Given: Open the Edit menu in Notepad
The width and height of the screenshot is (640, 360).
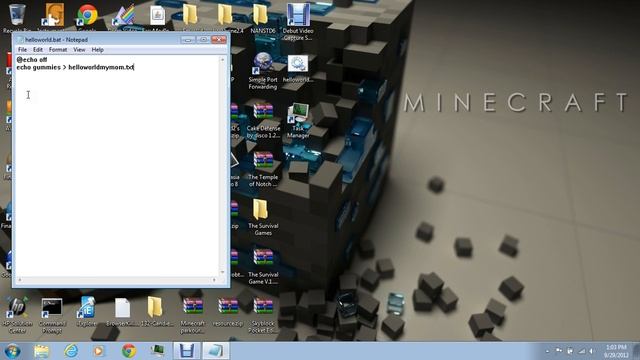Looking at the screenshot, I should click(38, 49).
